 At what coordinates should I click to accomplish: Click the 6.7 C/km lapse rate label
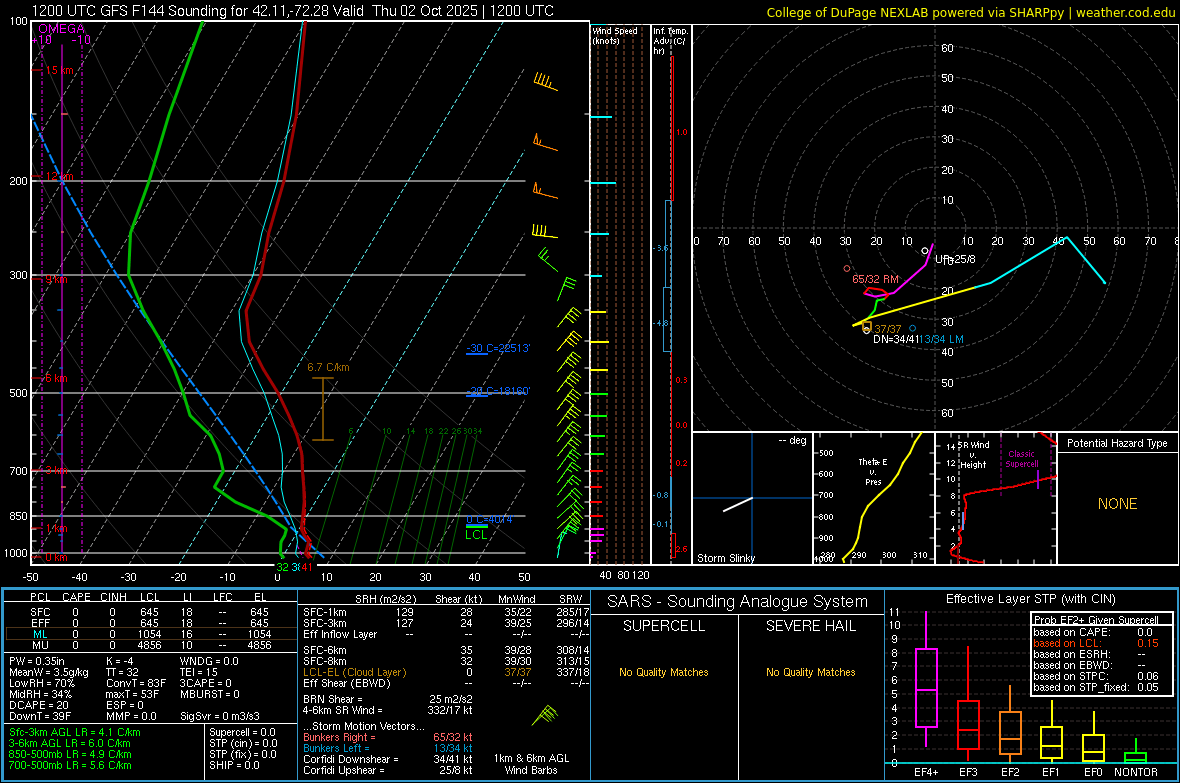(x=328, y=367)
